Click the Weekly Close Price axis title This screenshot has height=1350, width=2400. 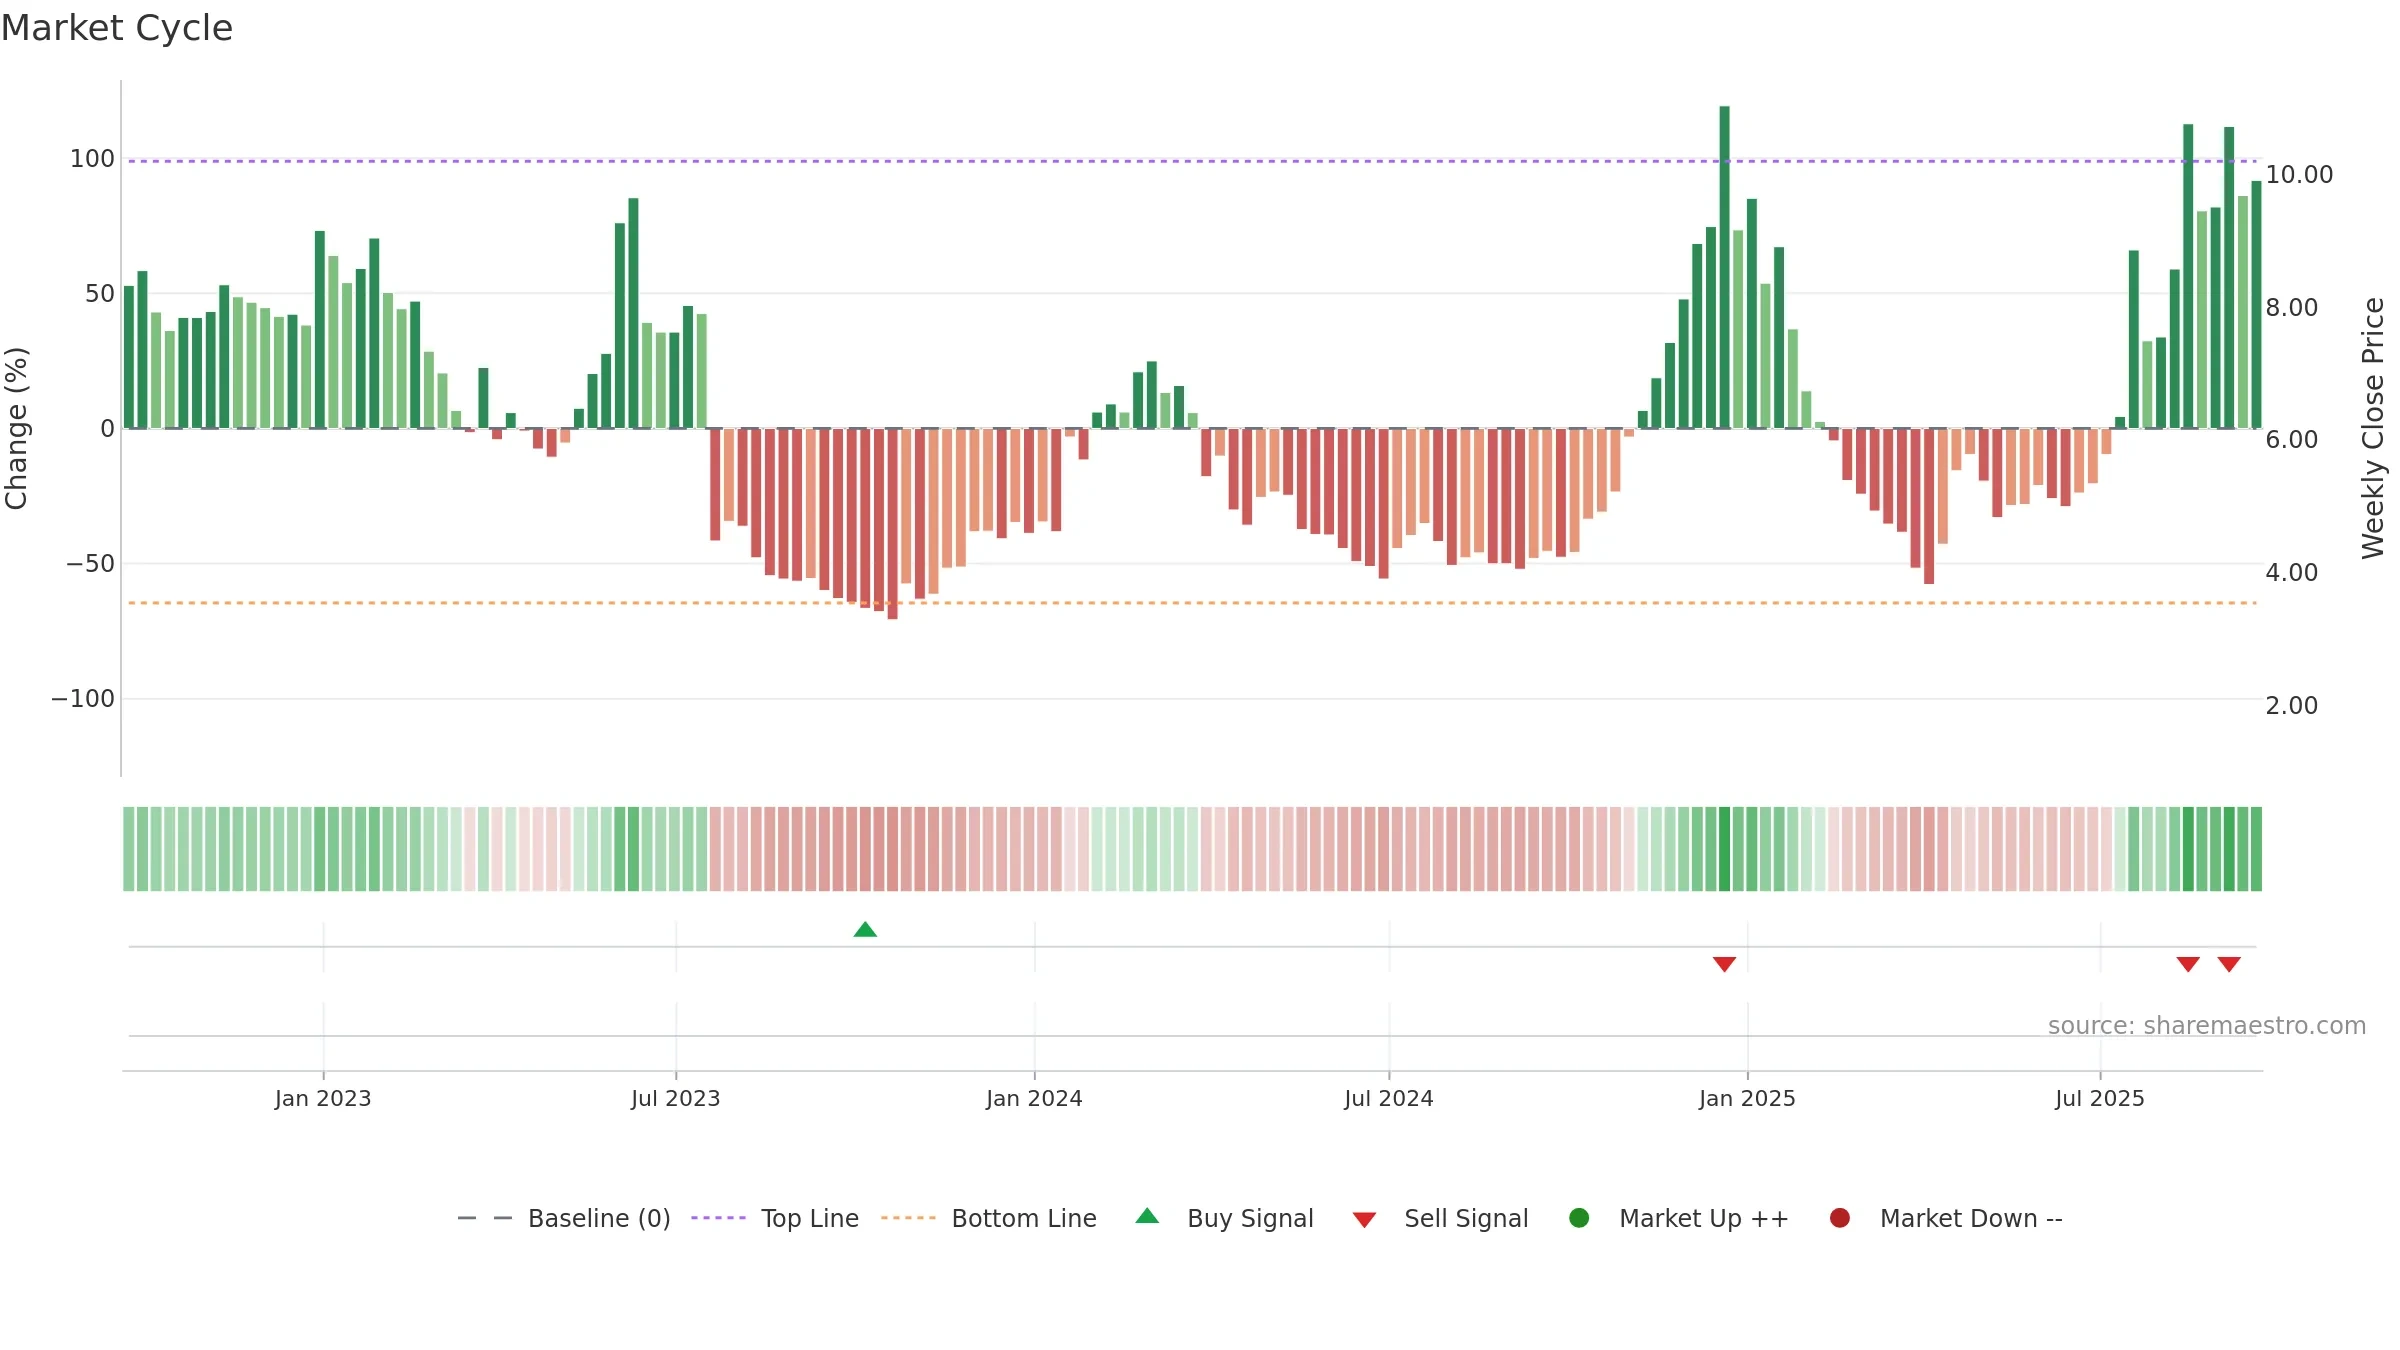pyautogui.click(x=2373, y=428)
